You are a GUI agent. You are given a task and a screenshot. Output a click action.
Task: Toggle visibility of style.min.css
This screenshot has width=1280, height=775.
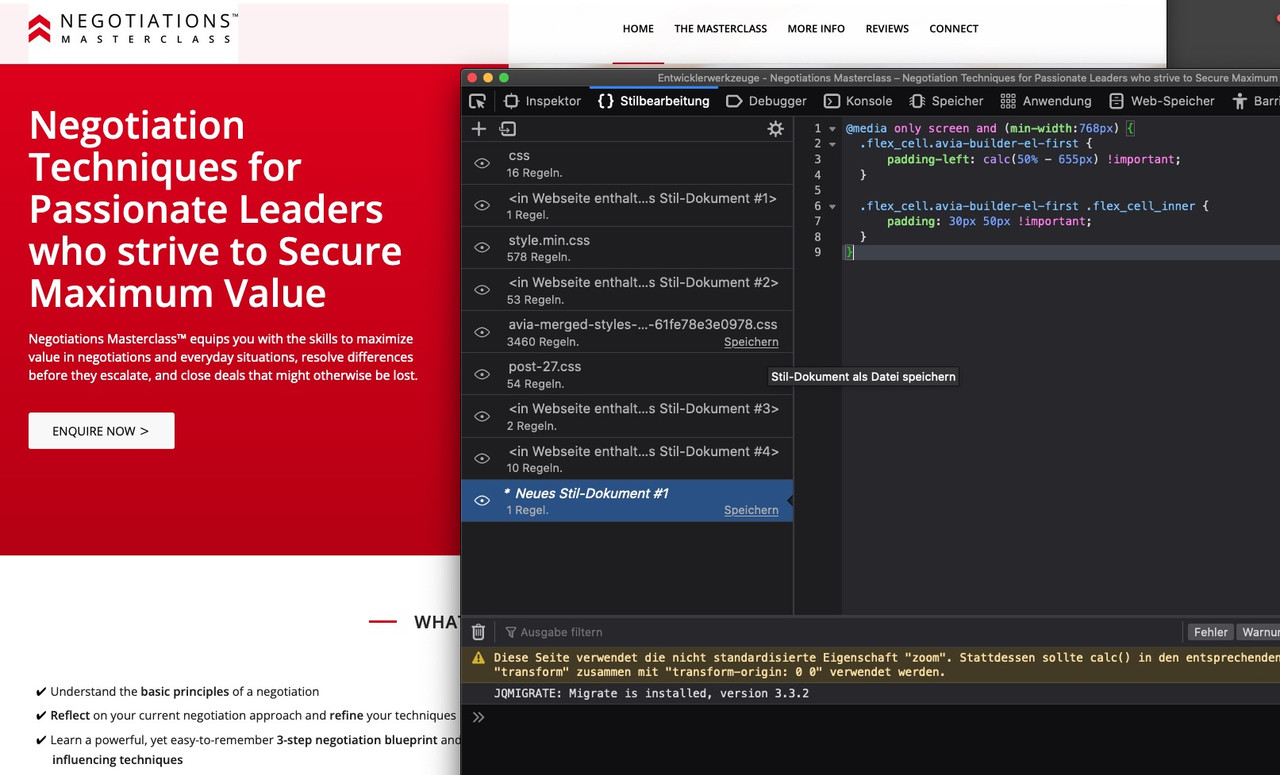click(x=482, y=247)
